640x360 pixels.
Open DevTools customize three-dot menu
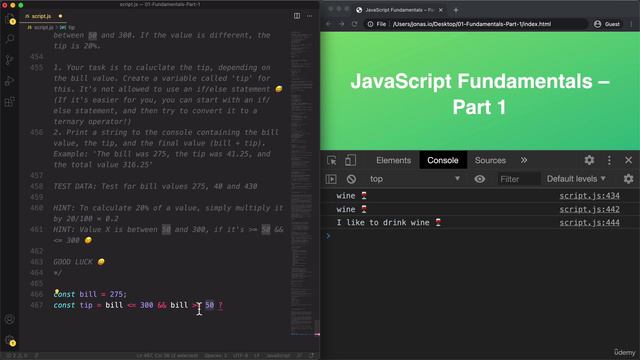(609, 160)
